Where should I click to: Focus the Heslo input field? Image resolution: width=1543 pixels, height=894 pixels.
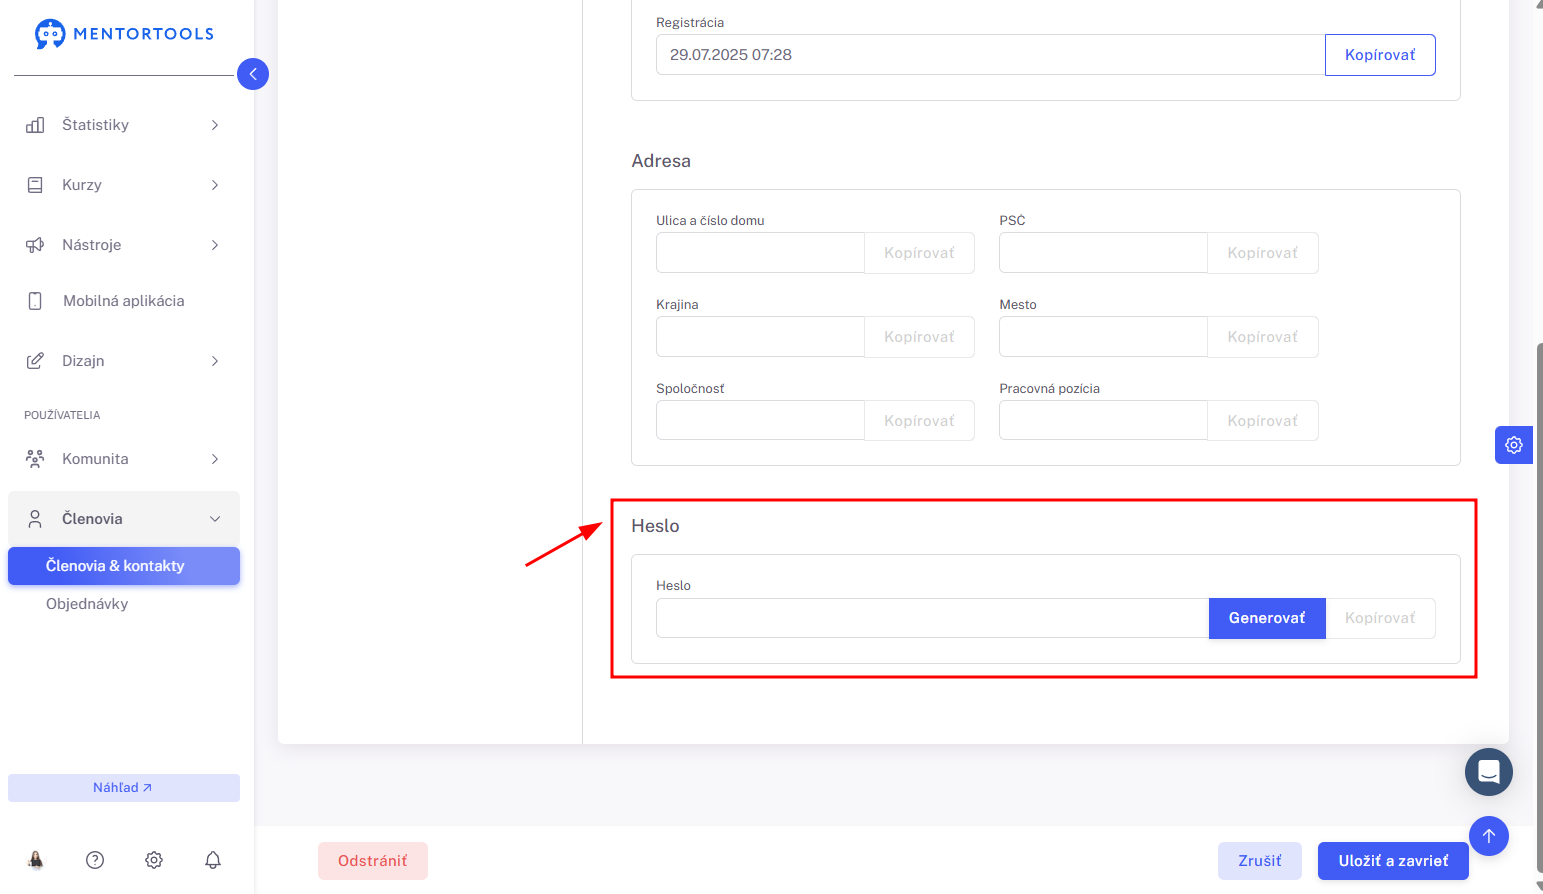tap(932, 618)
